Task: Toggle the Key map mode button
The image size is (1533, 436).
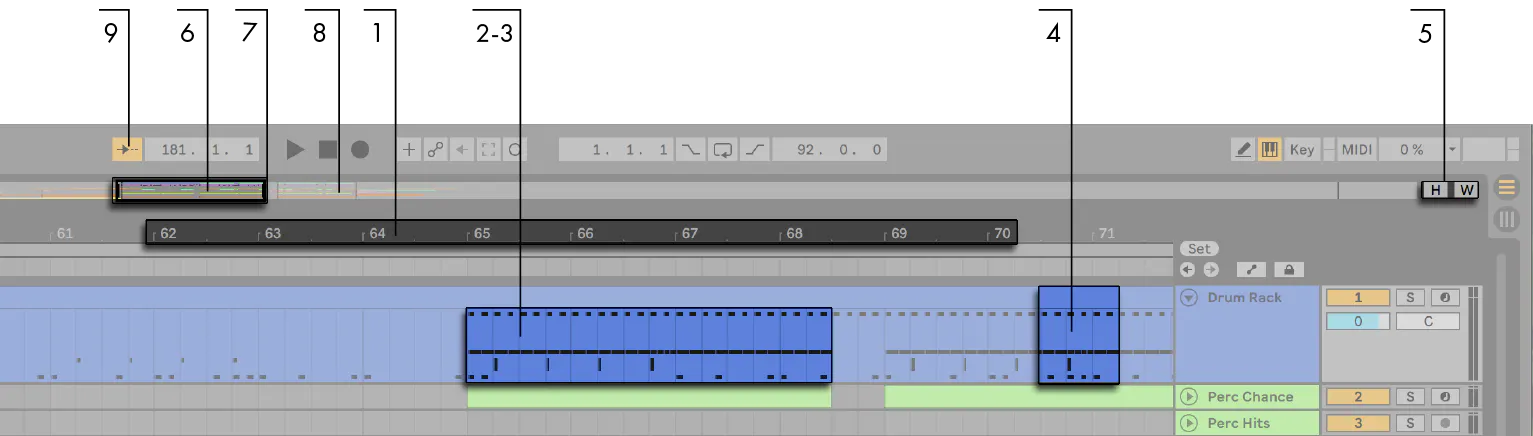Action: click(1302, 150)
